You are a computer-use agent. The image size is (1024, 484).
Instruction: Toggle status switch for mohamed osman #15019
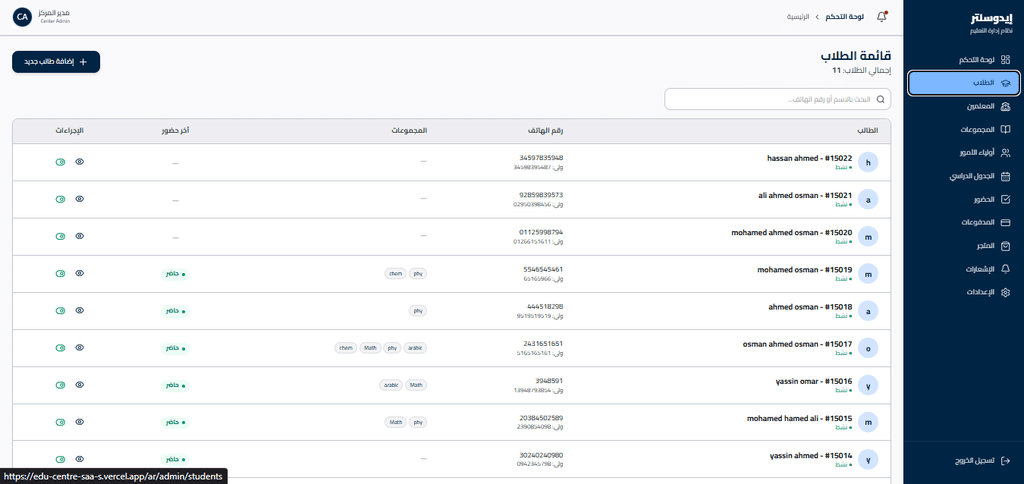click(x=61, y=274)
